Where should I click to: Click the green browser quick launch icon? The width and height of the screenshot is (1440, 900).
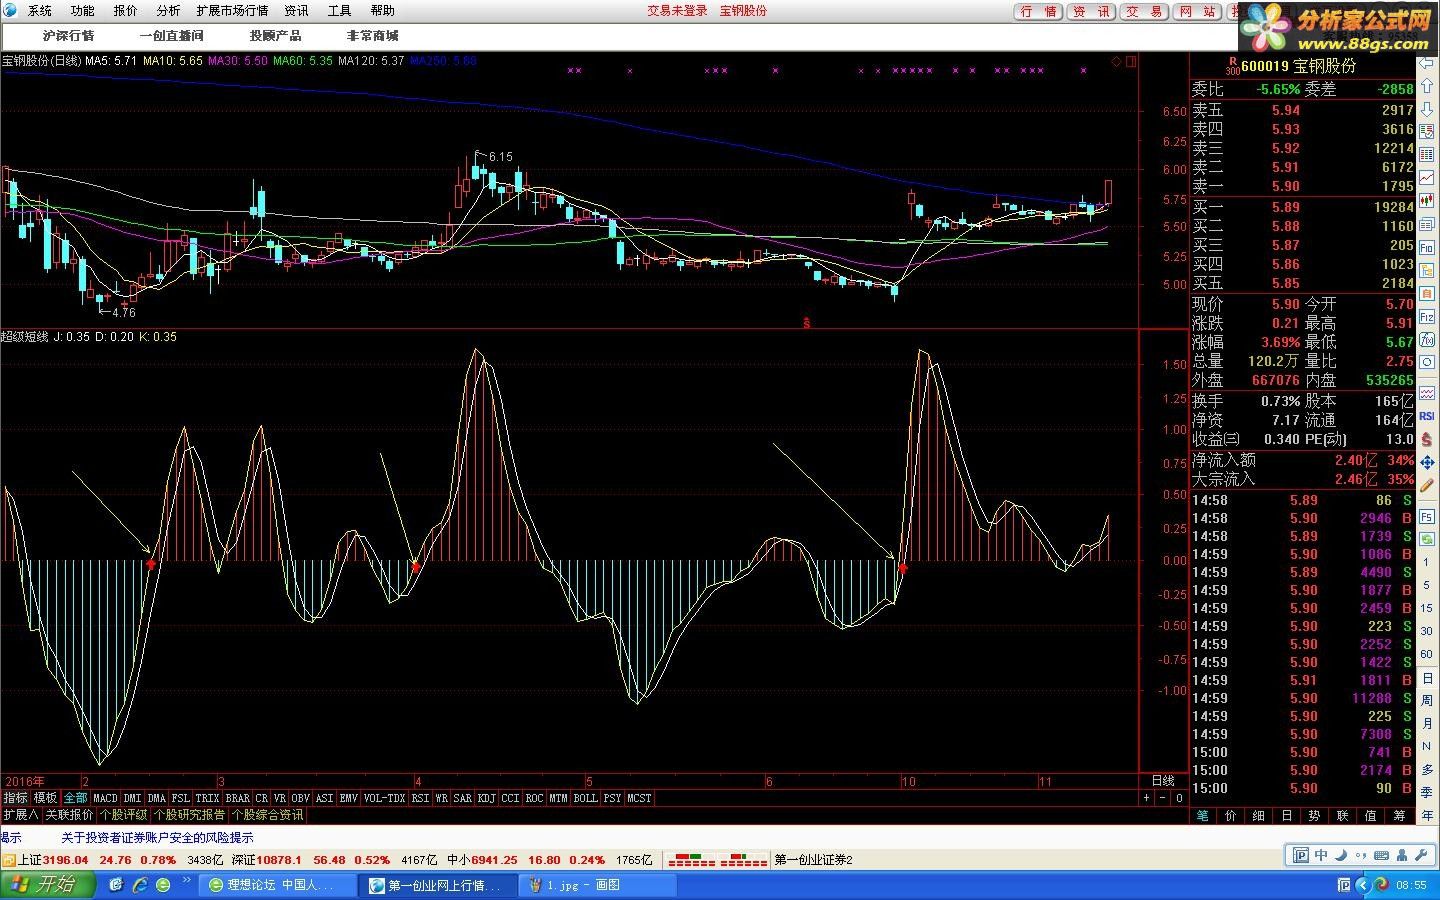pos(163,885)
